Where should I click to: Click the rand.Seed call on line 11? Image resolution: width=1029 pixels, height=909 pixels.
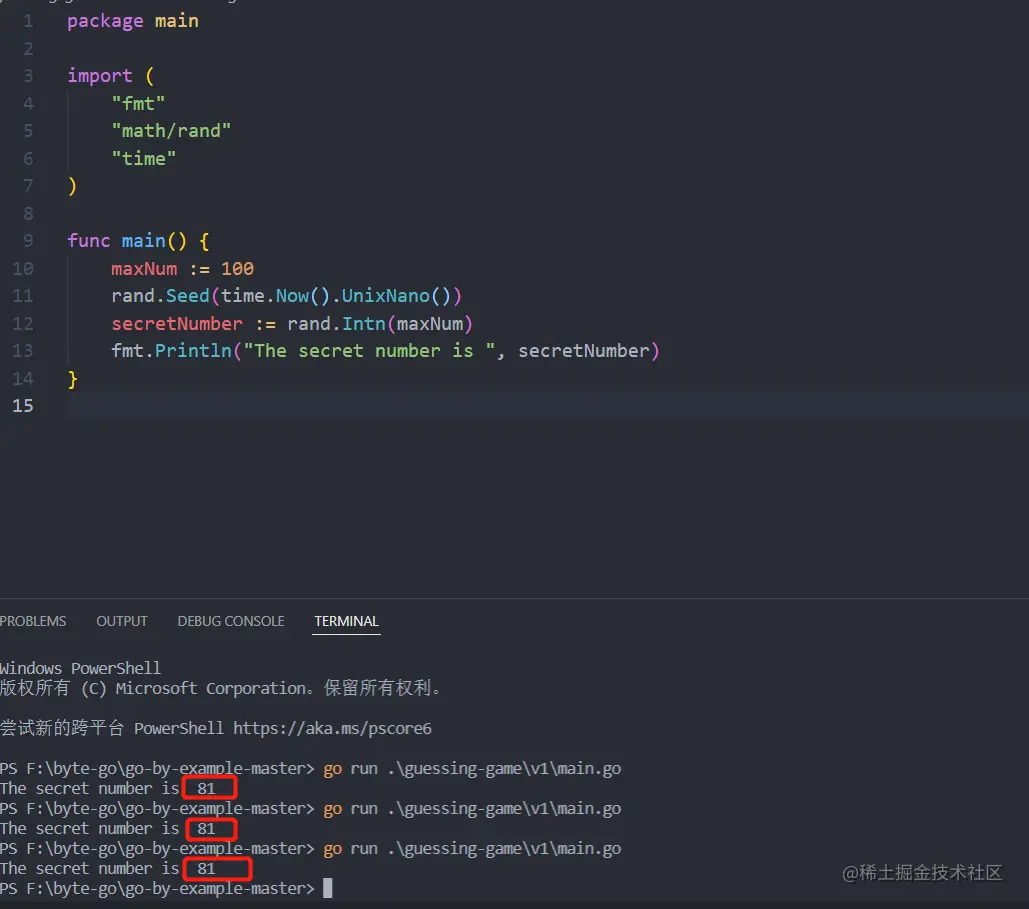pyautogui.click(x=286, y=296)
